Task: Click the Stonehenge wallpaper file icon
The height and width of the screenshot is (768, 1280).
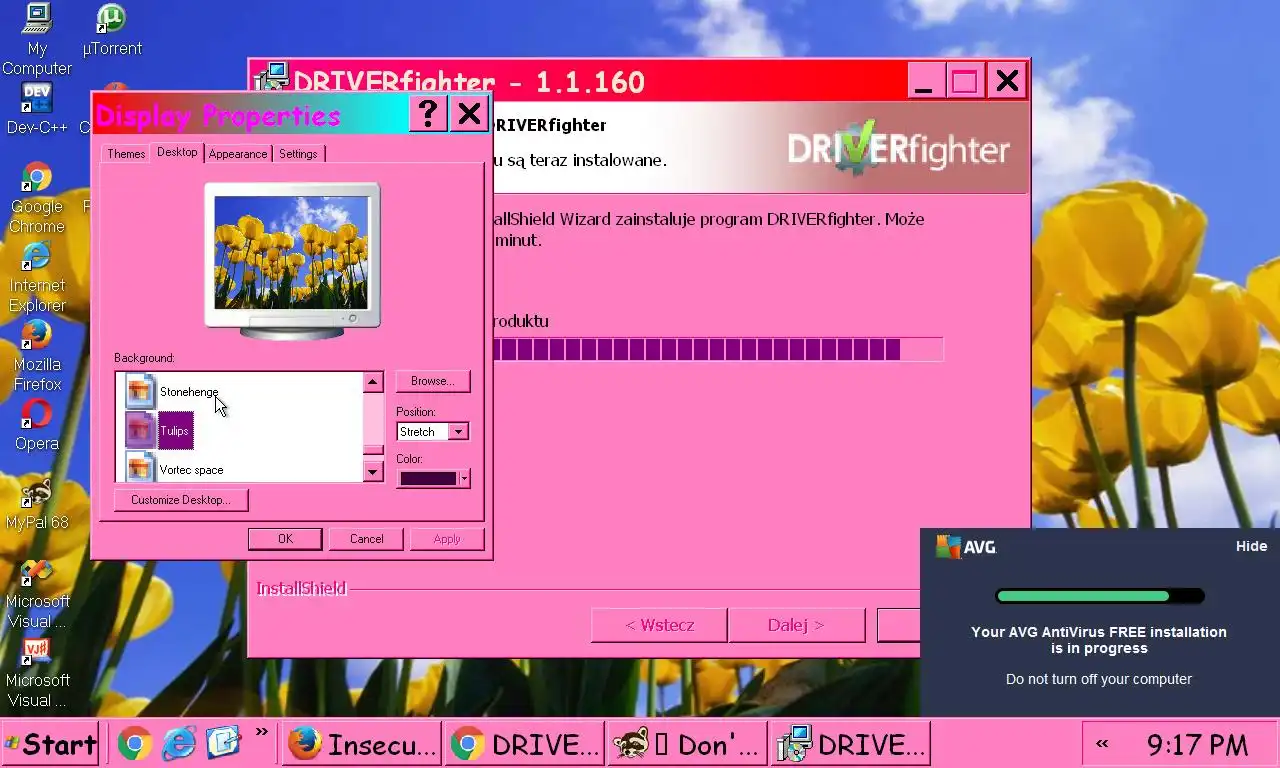Action: pos(141,391)
